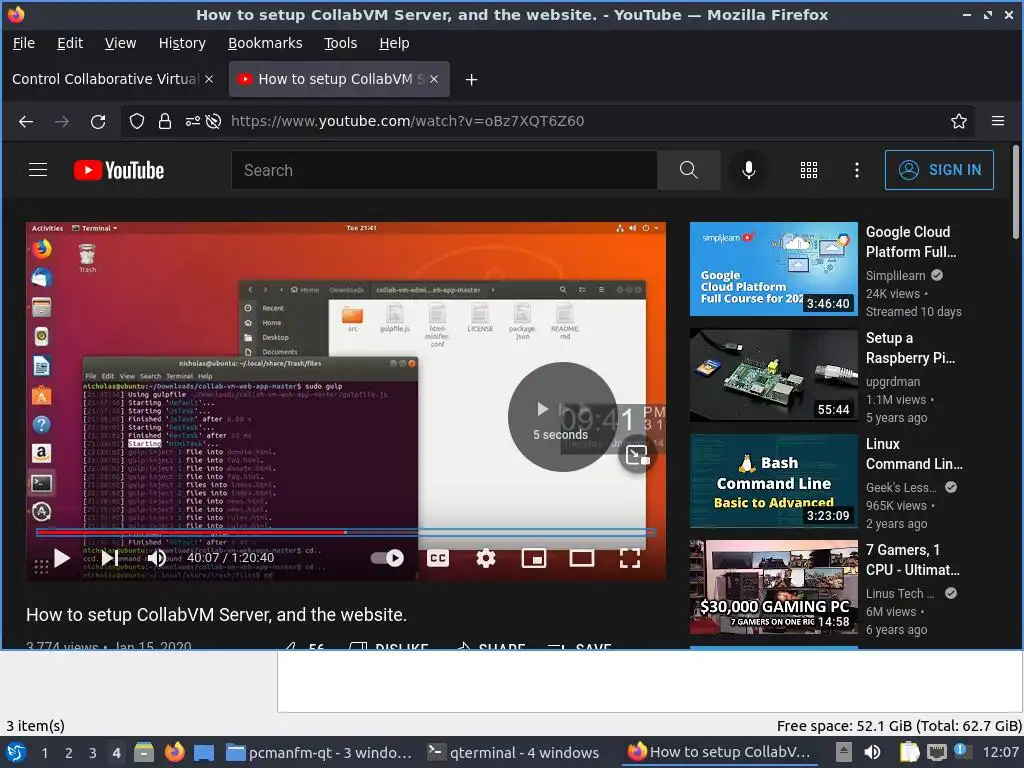This screenshot has height=768, width=1024.
Task: Visit upgrdman channel name
Action: (x=893, y=381)
